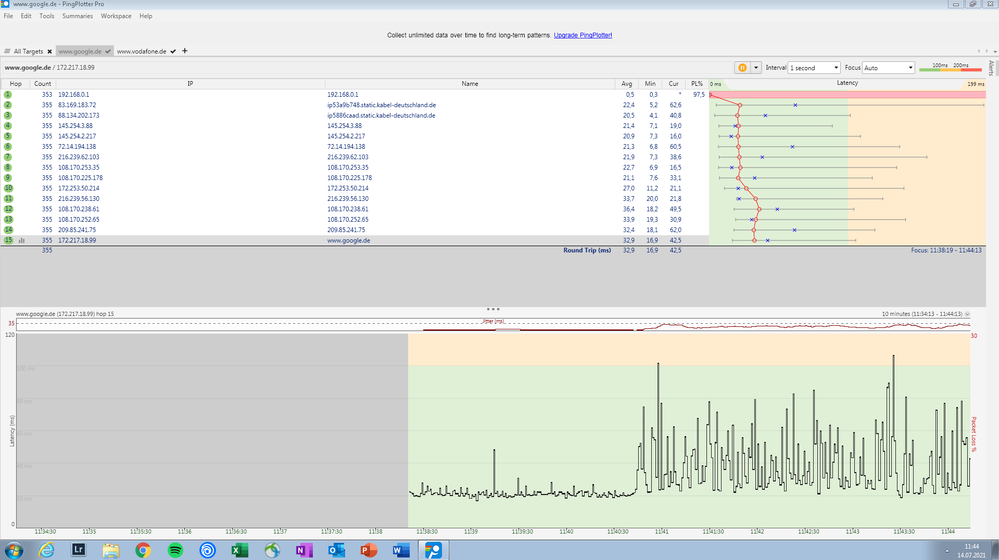Click the Jitter (ms) label on the timeline
999x560 pixels.
tap(494, 321)
